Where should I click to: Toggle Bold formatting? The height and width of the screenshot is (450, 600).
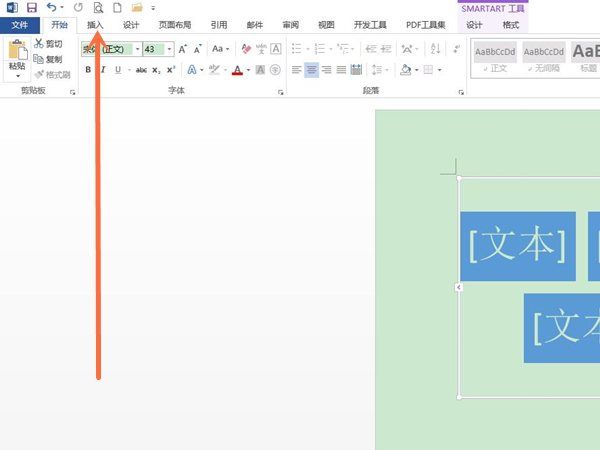pos(88,69)
